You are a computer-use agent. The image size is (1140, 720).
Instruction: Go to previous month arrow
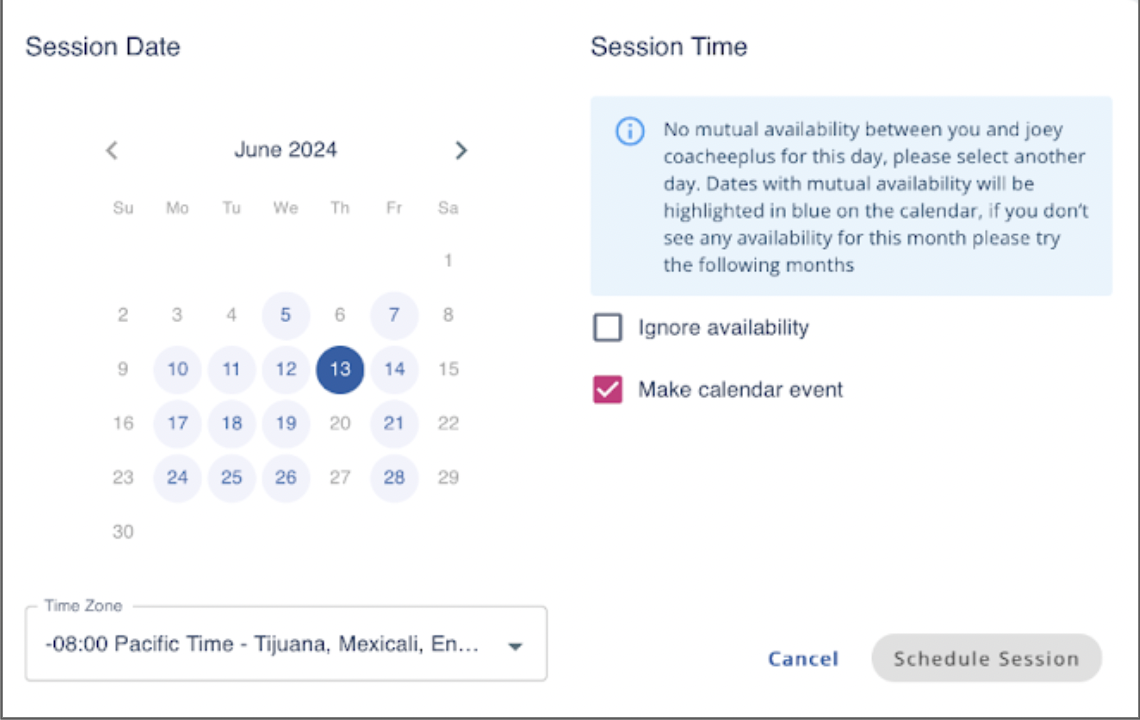tap(112, 151)
